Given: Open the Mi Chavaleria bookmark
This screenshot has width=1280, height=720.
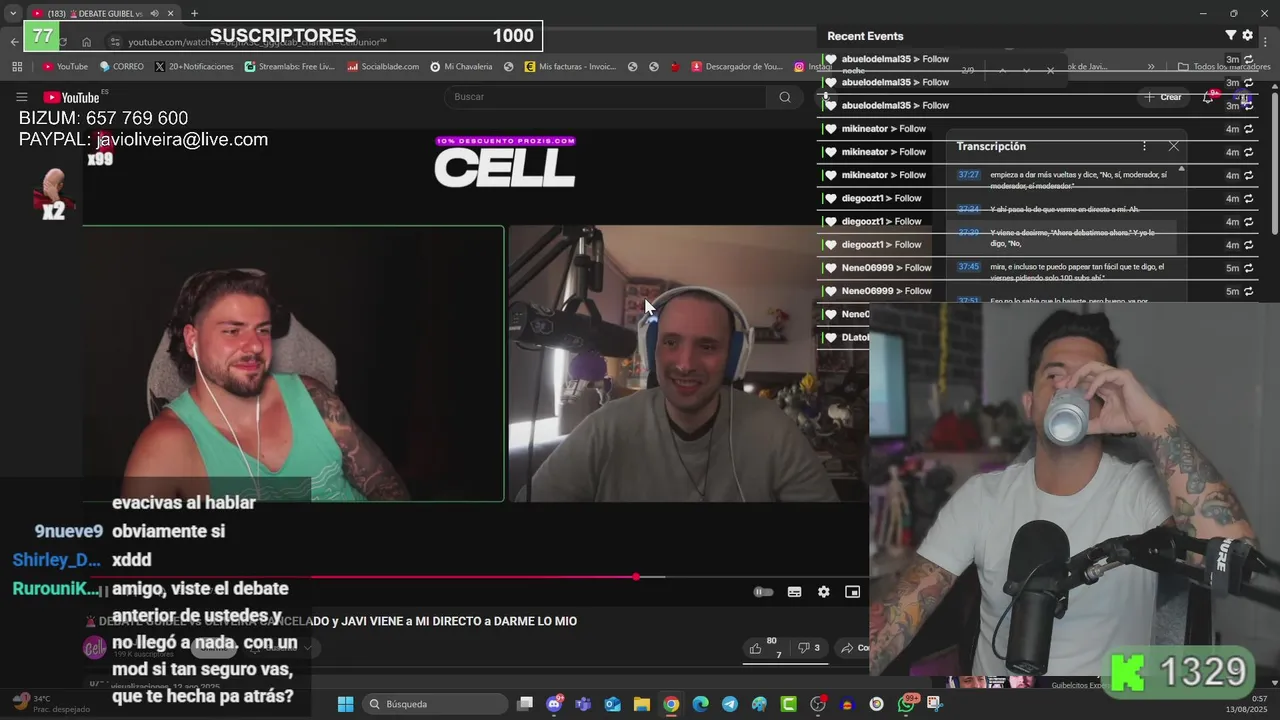Looking at the screenshot, I should [461, 67].
